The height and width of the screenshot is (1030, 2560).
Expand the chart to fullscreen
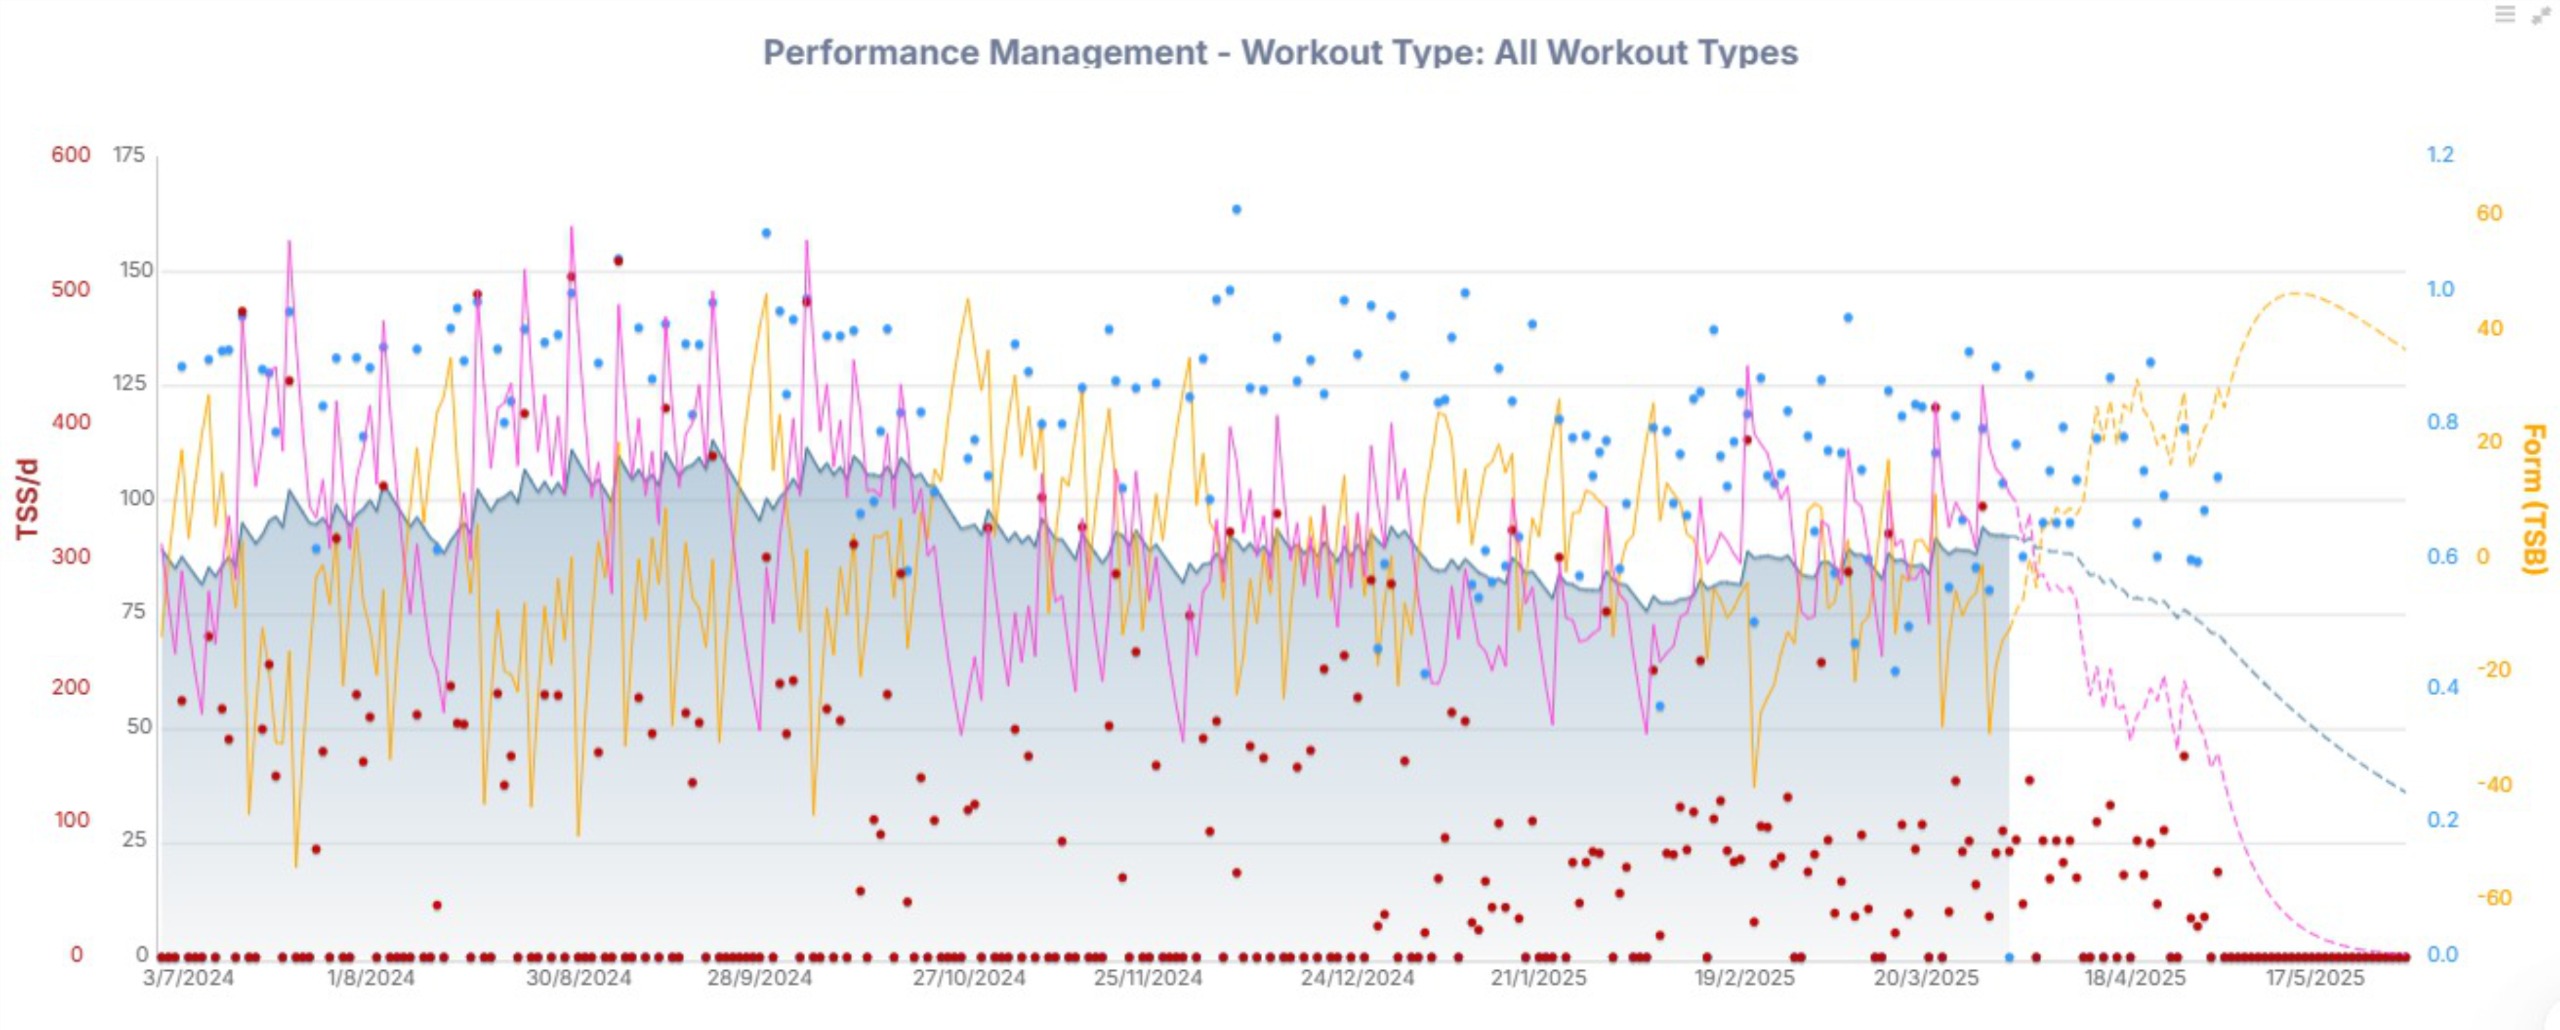2541,15
